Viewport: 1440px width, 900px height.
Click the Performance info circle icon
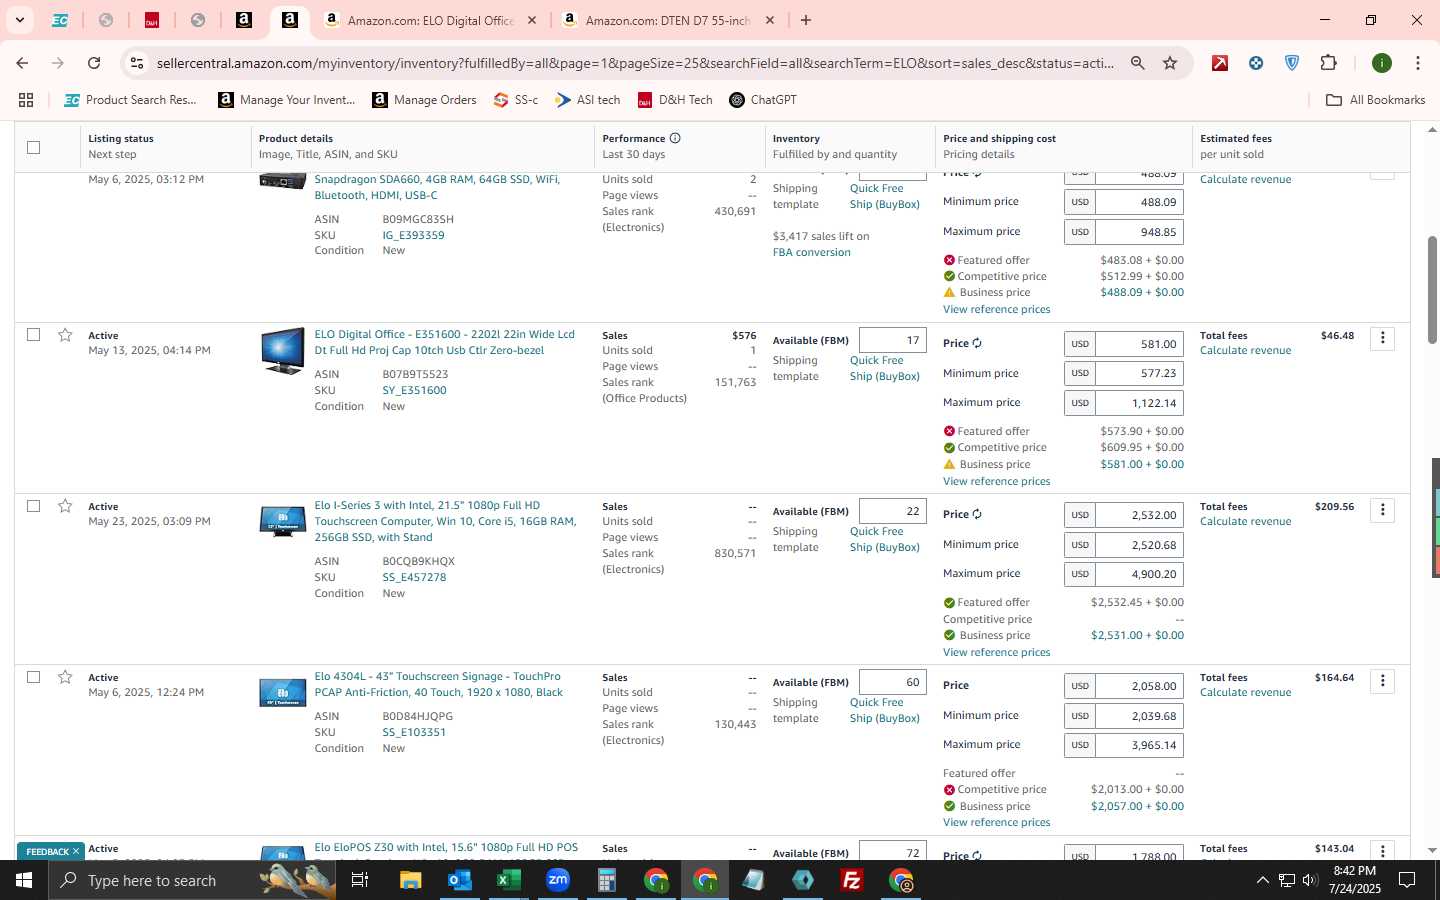tap(675, 138)
